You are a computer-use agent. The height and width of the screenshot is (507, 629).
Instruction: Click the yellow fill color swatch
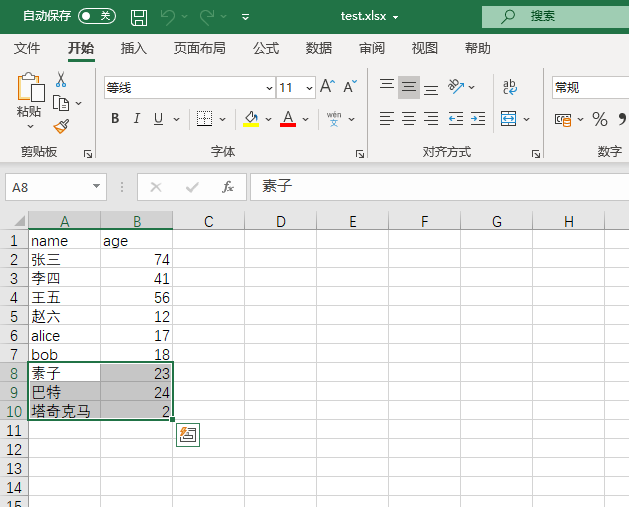[251, 119]
